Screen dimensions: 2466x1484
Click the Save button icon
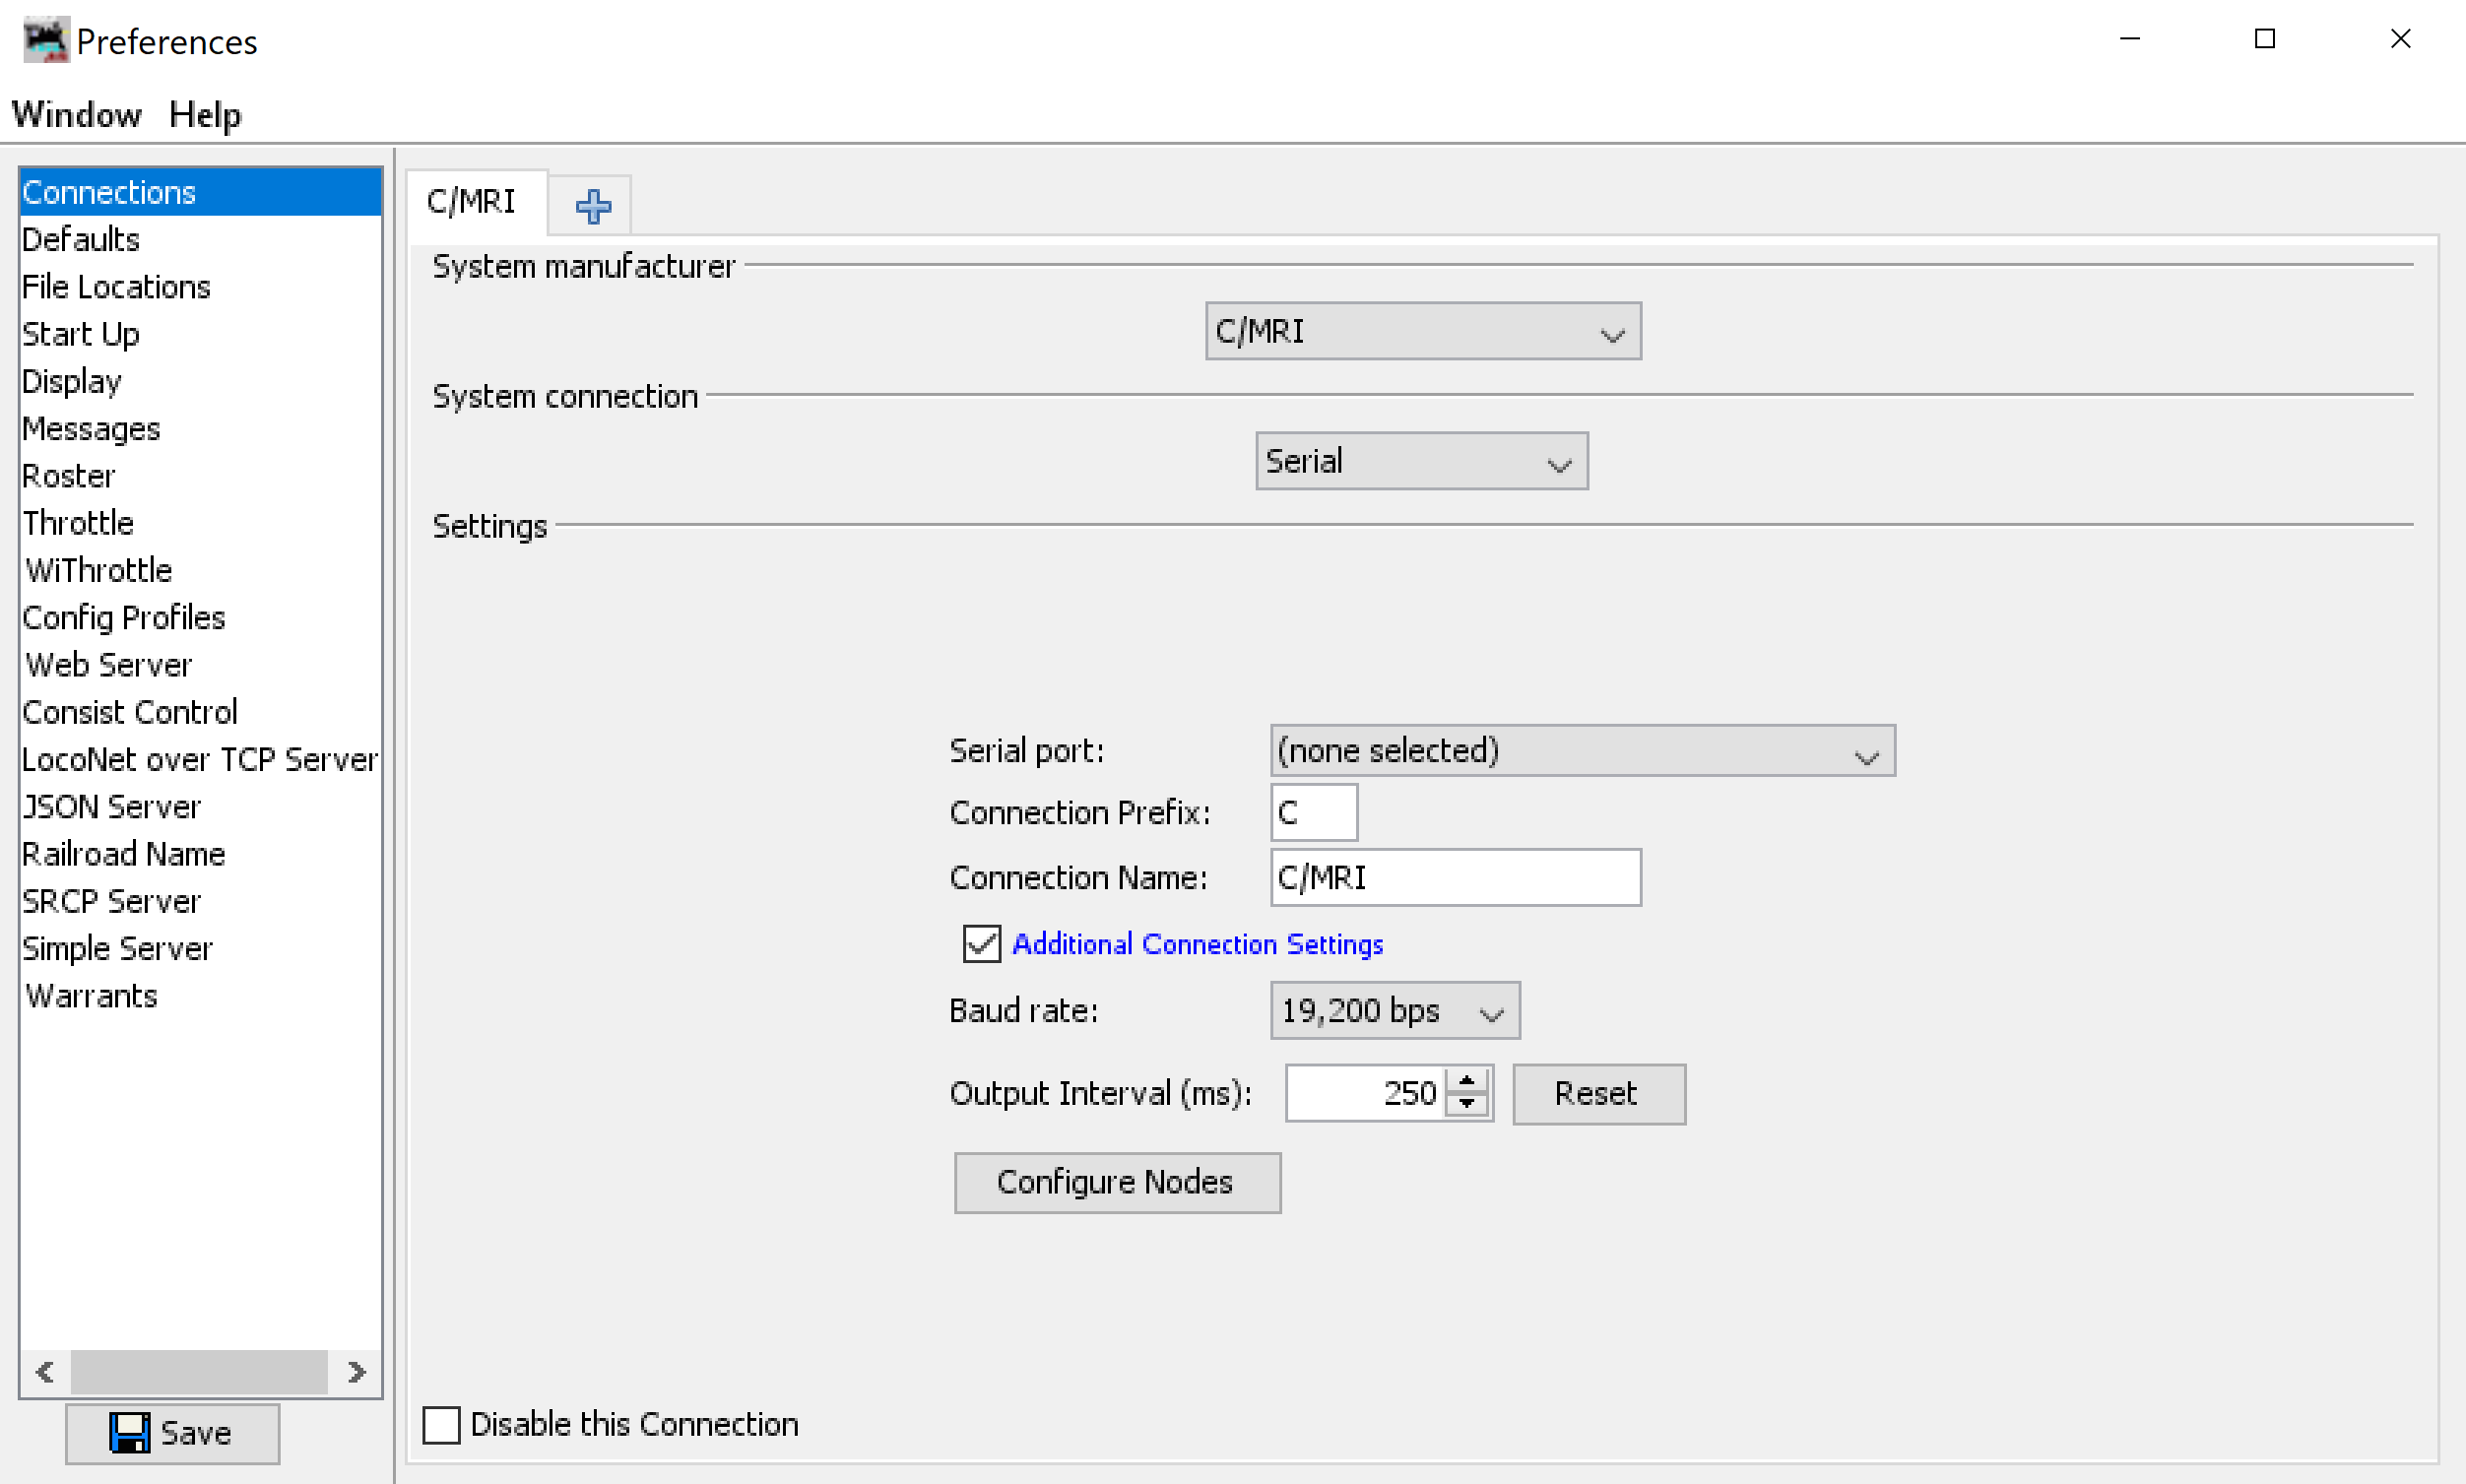click(130, 1433)
